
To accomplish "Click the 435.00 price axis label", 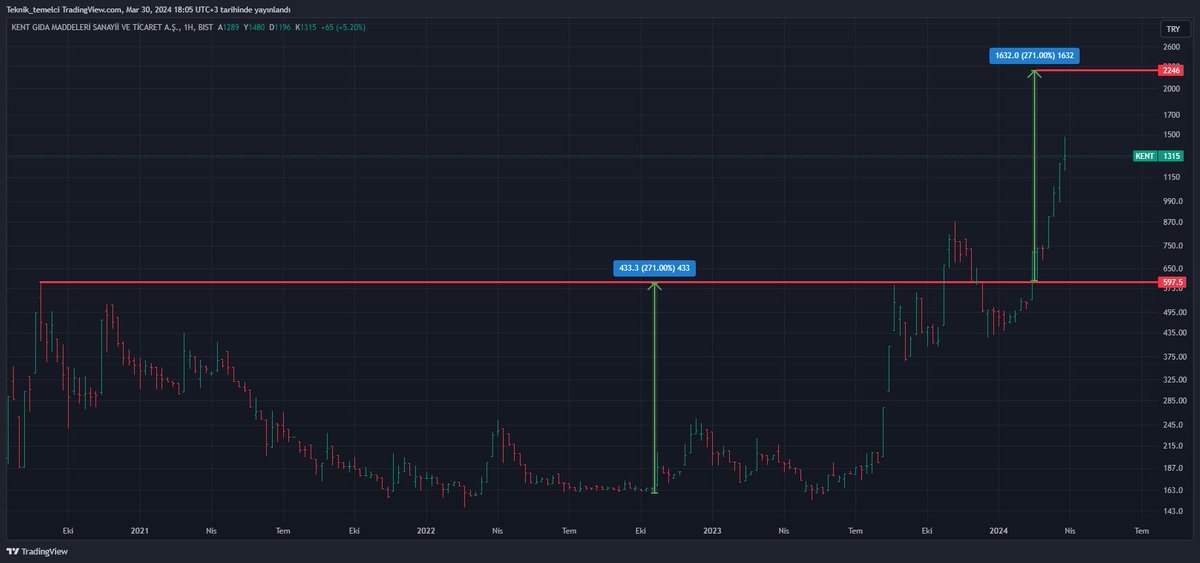I will [1173, 333].
